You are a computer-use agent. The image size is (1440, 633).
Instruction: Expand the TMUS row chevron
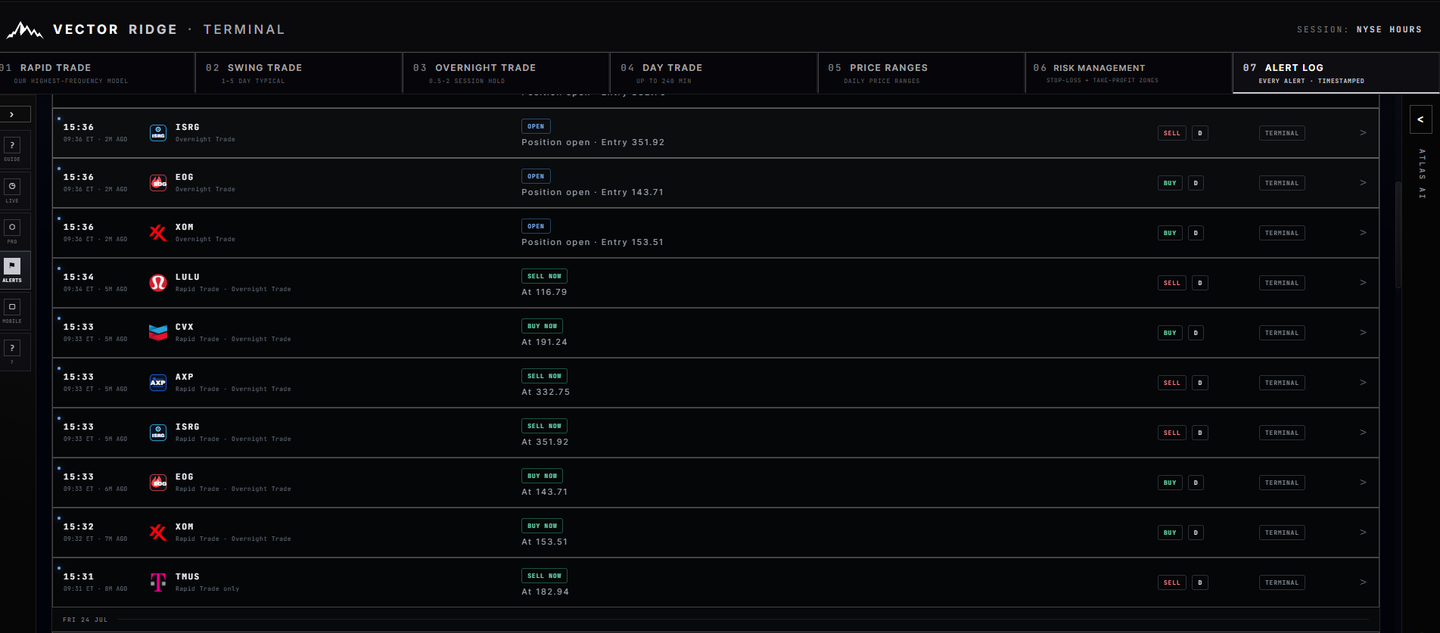1362,583
